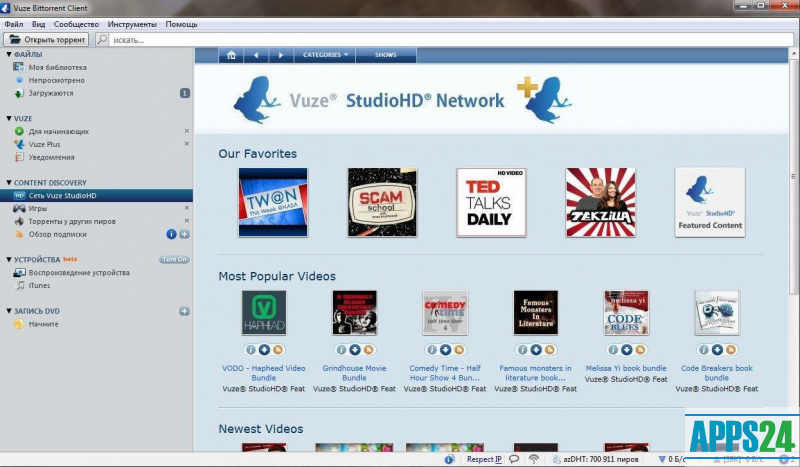The width and height of the screenshot is (800, 467).
Task: Click info icon under Code Breakers bundle
Action: [x=703, y=350]
